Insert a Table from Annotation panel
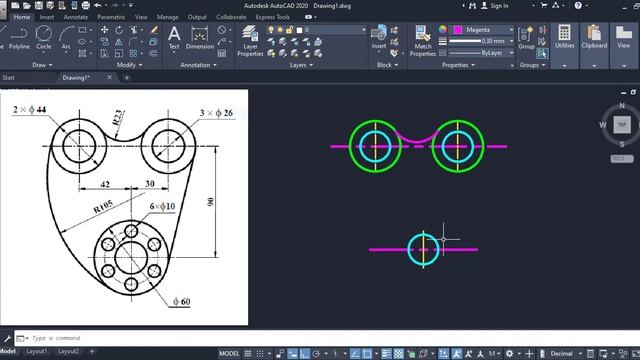Image resolution: width=640 pixels, height=360 pixels. click(222, 53)
